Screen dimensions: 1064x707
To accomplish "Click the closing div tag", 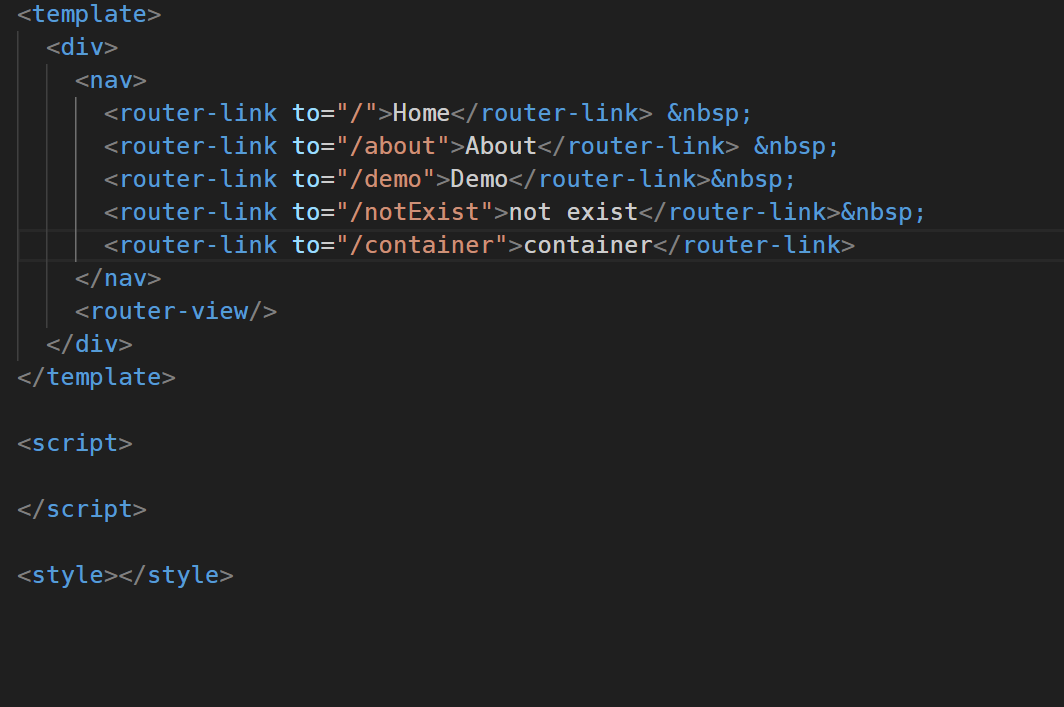I will tap(89, 345).
